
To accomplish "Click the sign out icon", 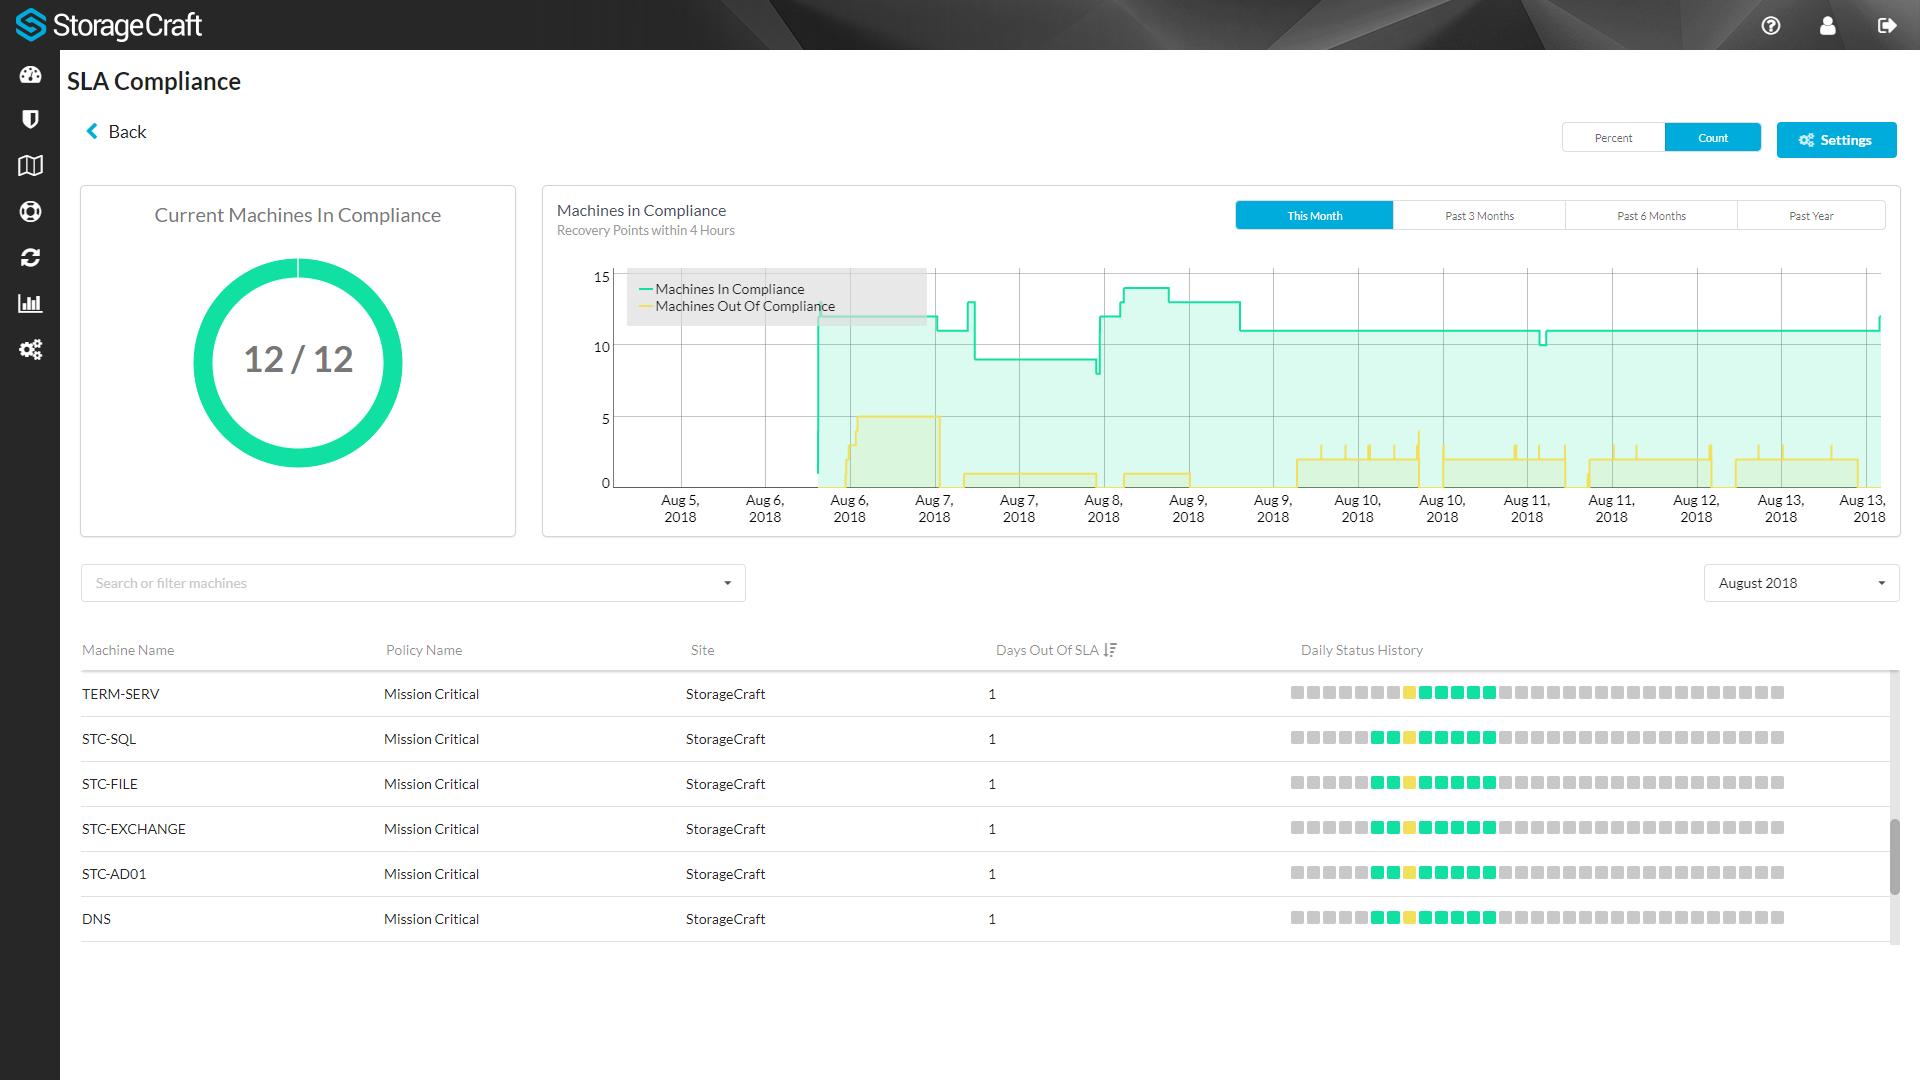I will (1887, 26).
